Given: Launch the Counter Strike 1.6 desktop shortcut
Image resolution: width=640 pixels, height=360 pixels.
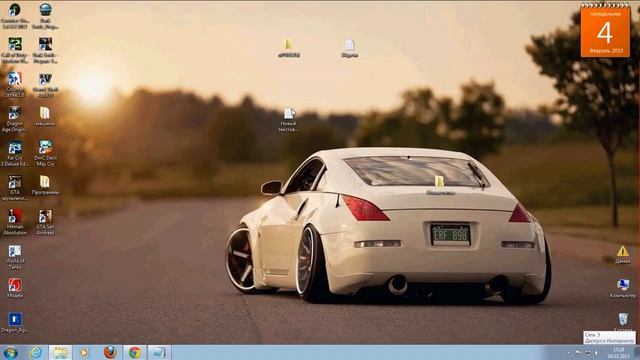Looking at the screenshot, I should coord(15,85).
